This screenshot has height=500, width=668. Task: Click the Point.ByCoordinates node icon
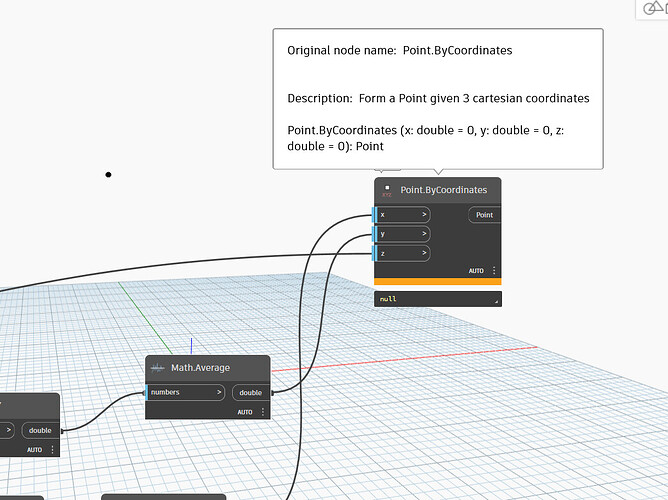387,190
